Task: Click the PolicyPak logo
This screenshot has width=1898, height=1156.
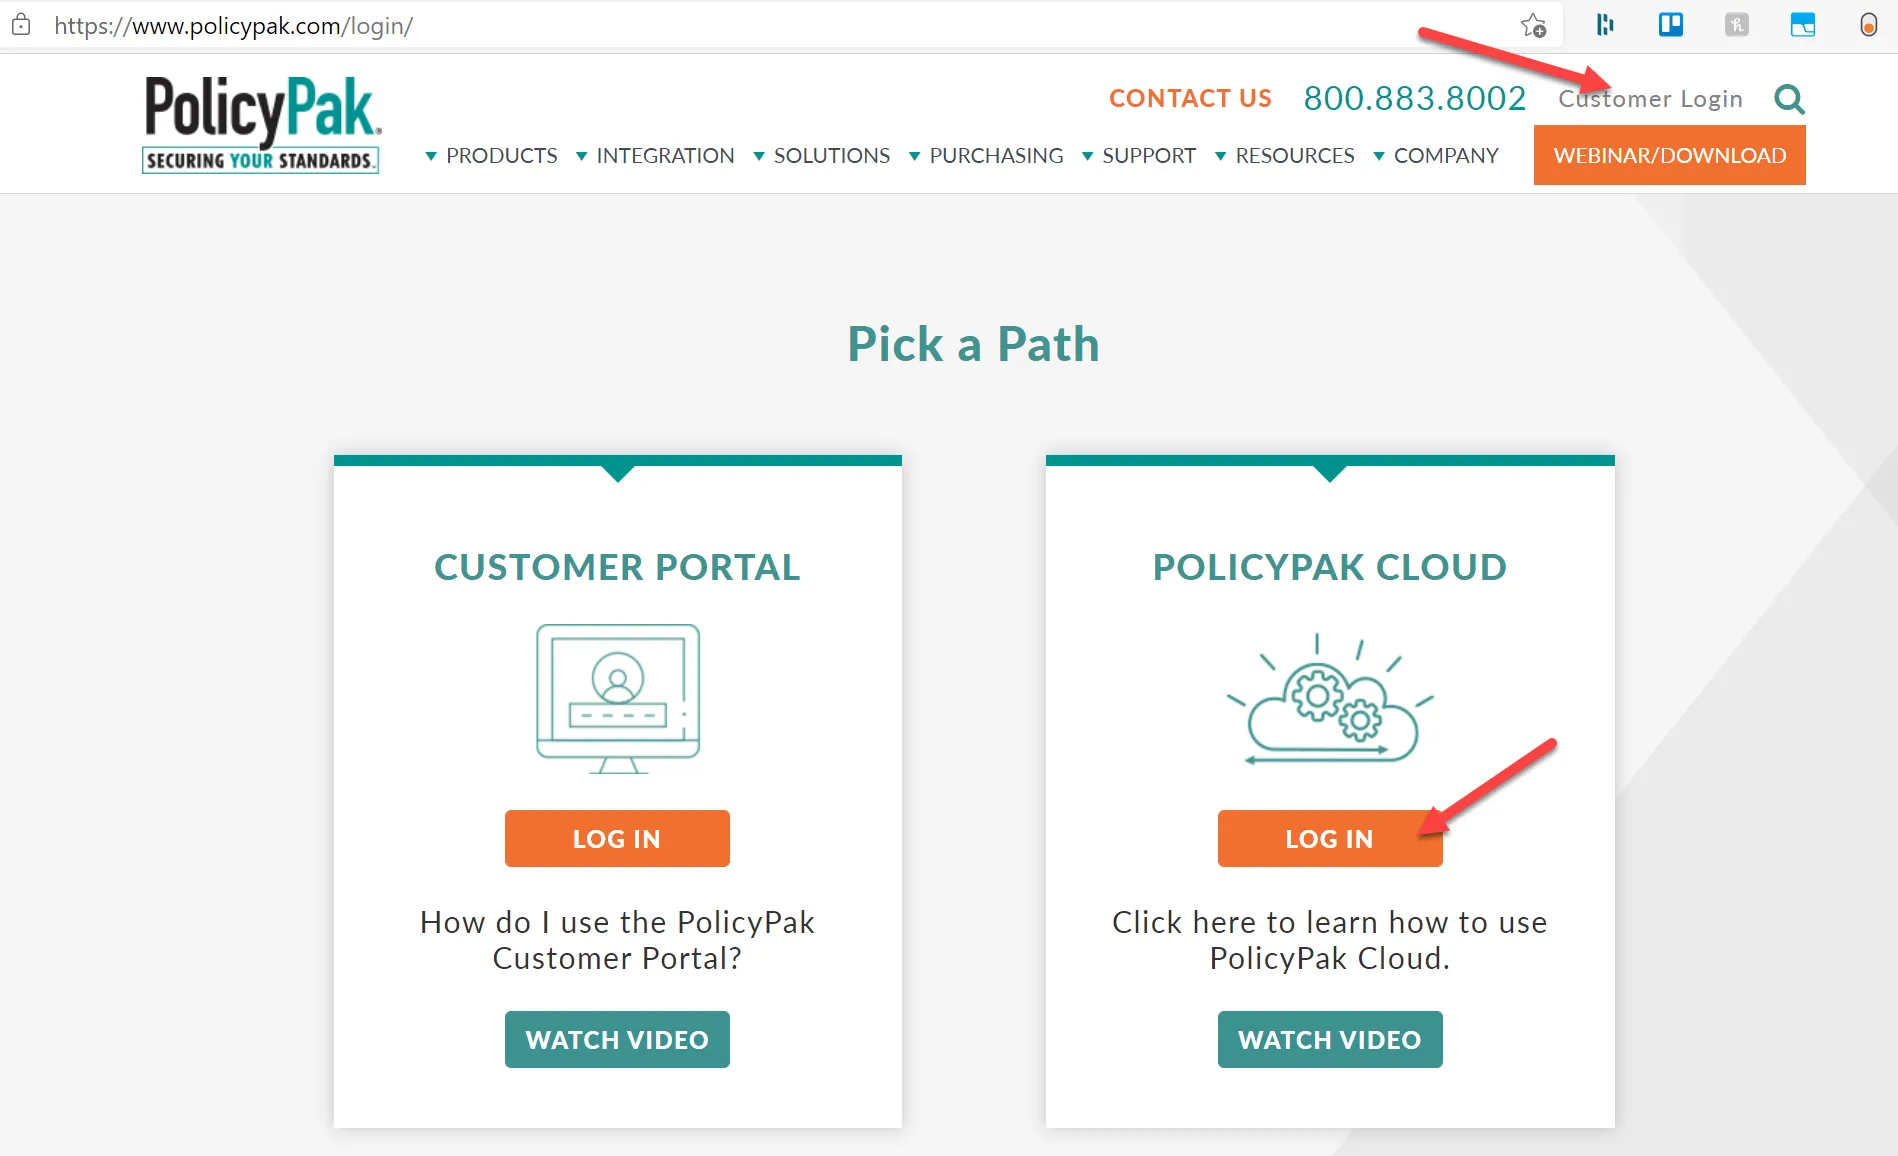Action: click(261, 124)
